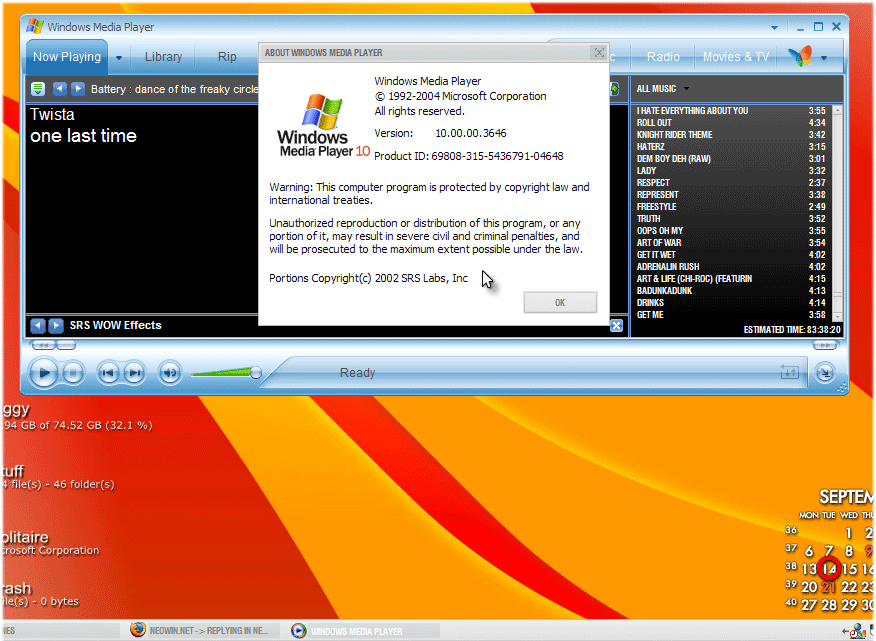
Task: Open the Radio tab
Action: click(663, 57)
